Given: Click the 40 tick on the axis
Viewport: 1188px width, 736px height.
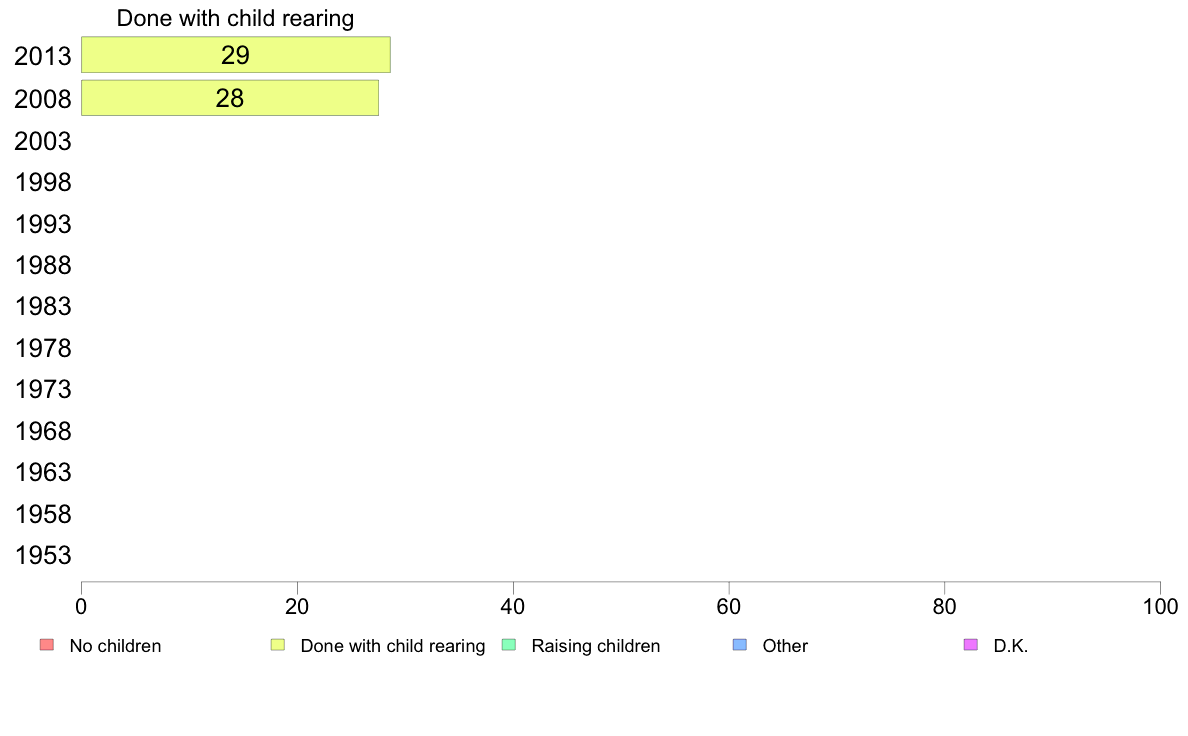Looking at the screenshot, I should coord(513,607).
